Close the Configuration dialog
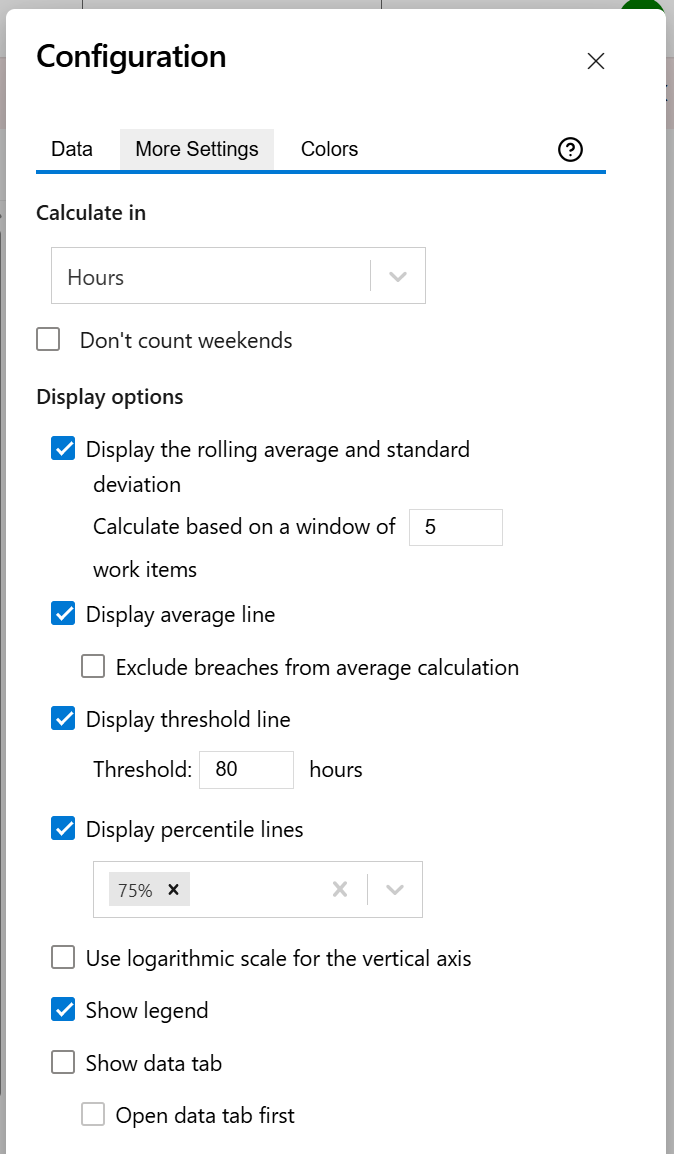Image resolution: width=674 pixels, height=1154 pixels. (x=596, y=61)
